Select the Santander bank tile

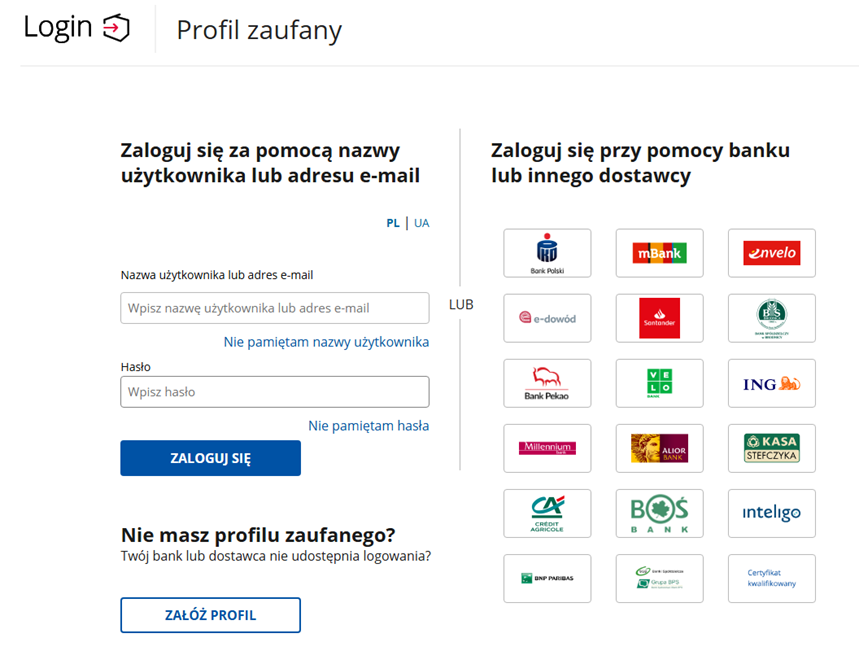pyautogui.click(x=659, y=319)
